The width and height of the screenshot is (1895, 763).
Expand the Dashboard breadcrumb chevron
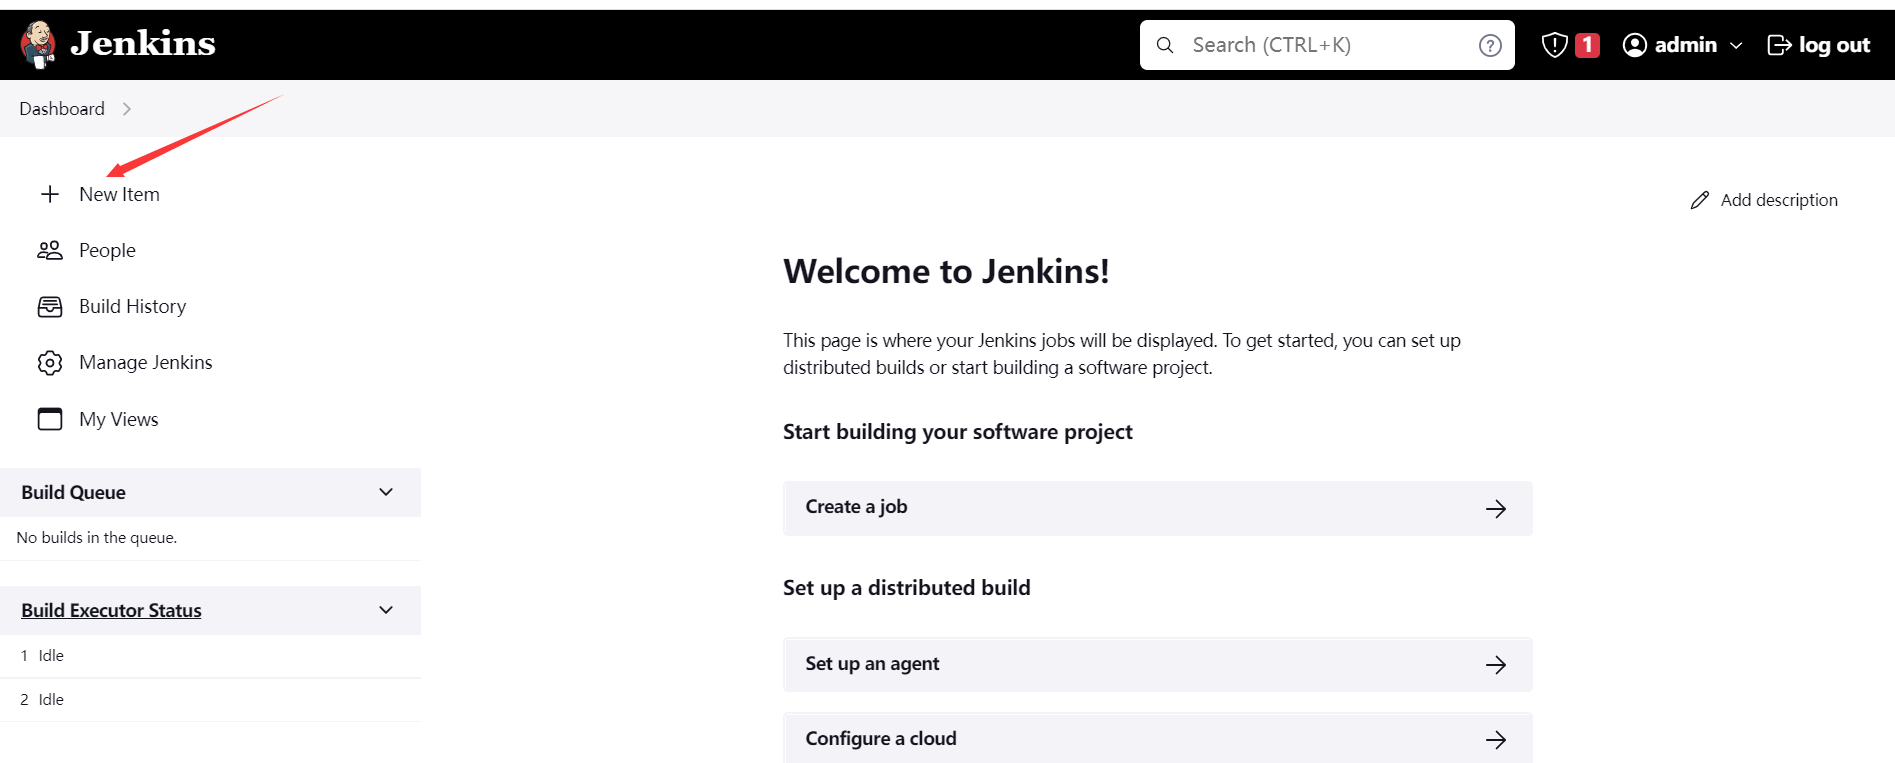coord(126,109)
